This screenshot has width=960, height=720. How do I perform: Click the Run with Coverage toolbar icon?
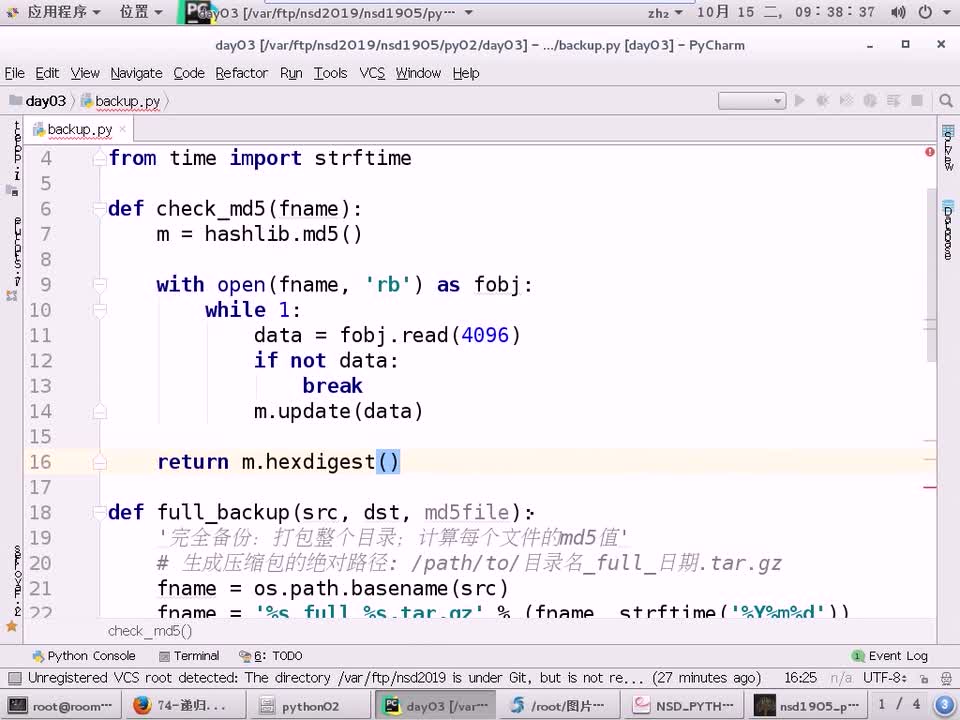pos(846,100)
